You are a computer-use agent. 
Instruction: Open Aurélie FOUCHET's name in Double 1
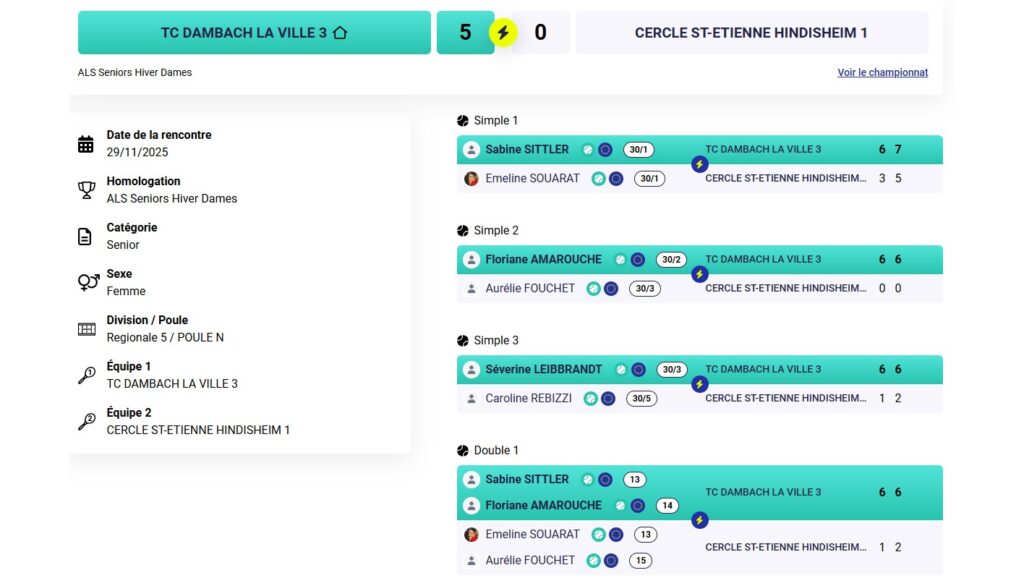click(530, 561)
